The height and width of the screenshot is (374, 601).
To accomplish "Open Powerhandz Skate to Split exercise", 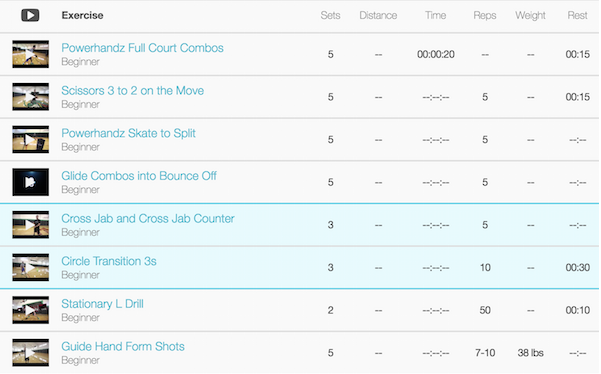I will pyautogui.click(x=128, y=133).
